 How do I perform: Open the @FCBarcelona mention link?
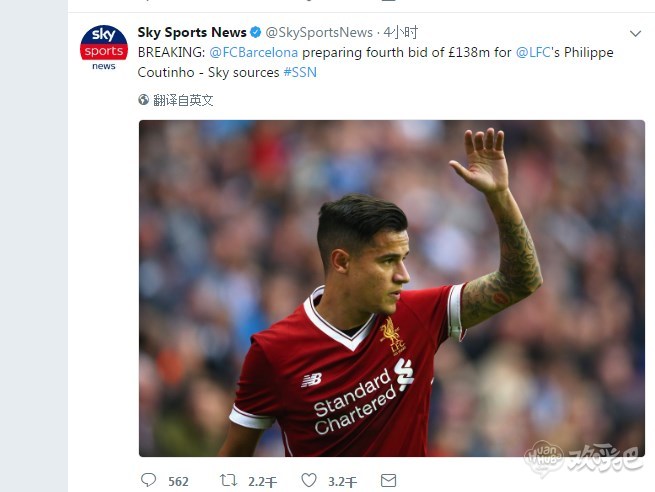(x=254, y=53)
